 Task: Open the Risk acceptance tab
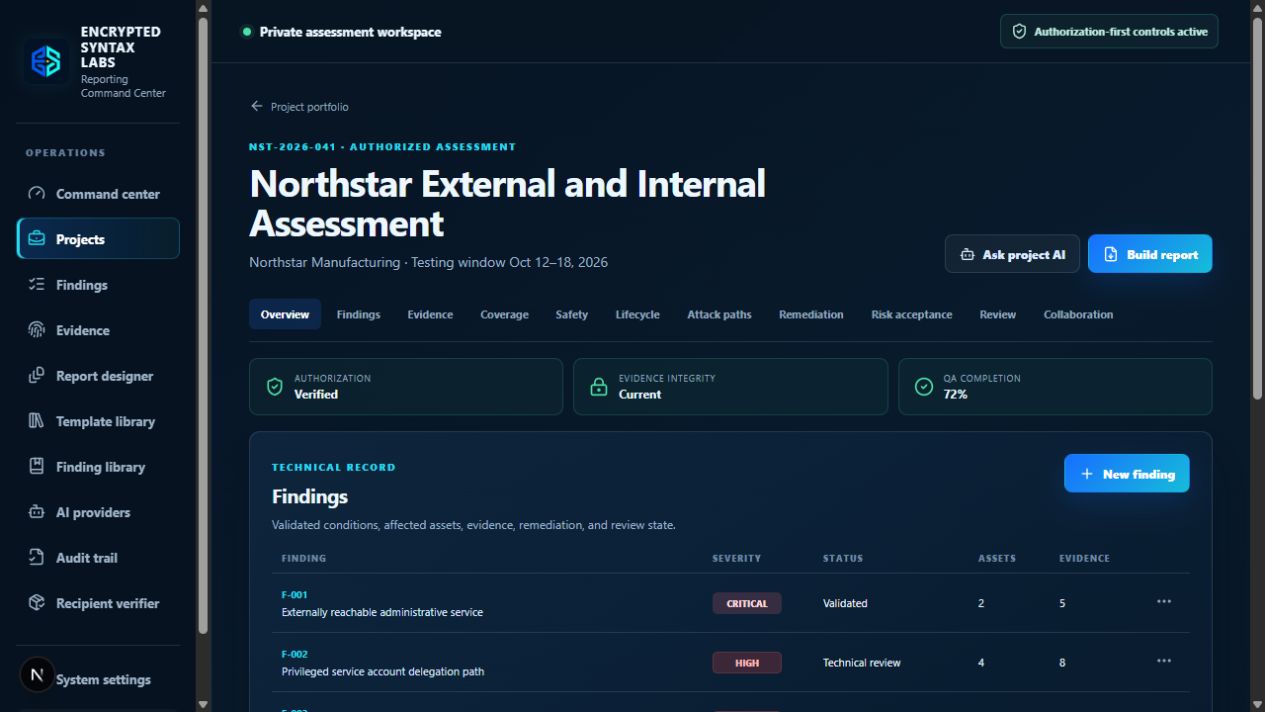911,314
